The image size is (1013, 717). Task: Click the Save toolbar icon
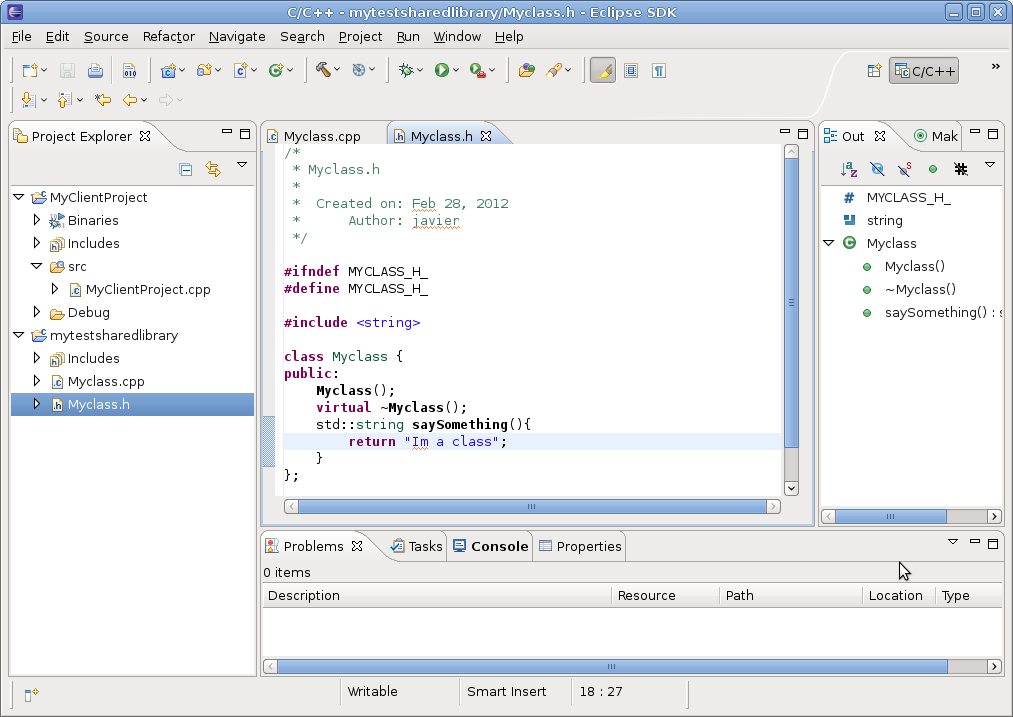pyautogui.click(x=67, y=70)
